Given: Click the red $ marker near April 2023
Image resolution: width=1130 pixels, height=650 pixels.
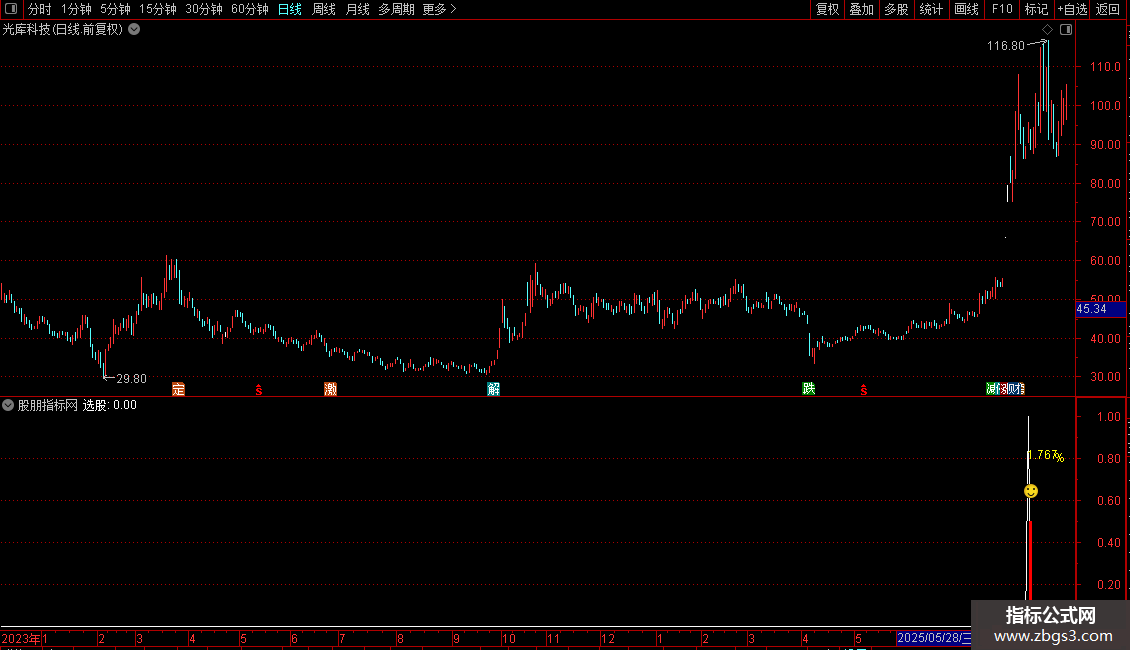Looking at the screenshot, I should (259, 390).
